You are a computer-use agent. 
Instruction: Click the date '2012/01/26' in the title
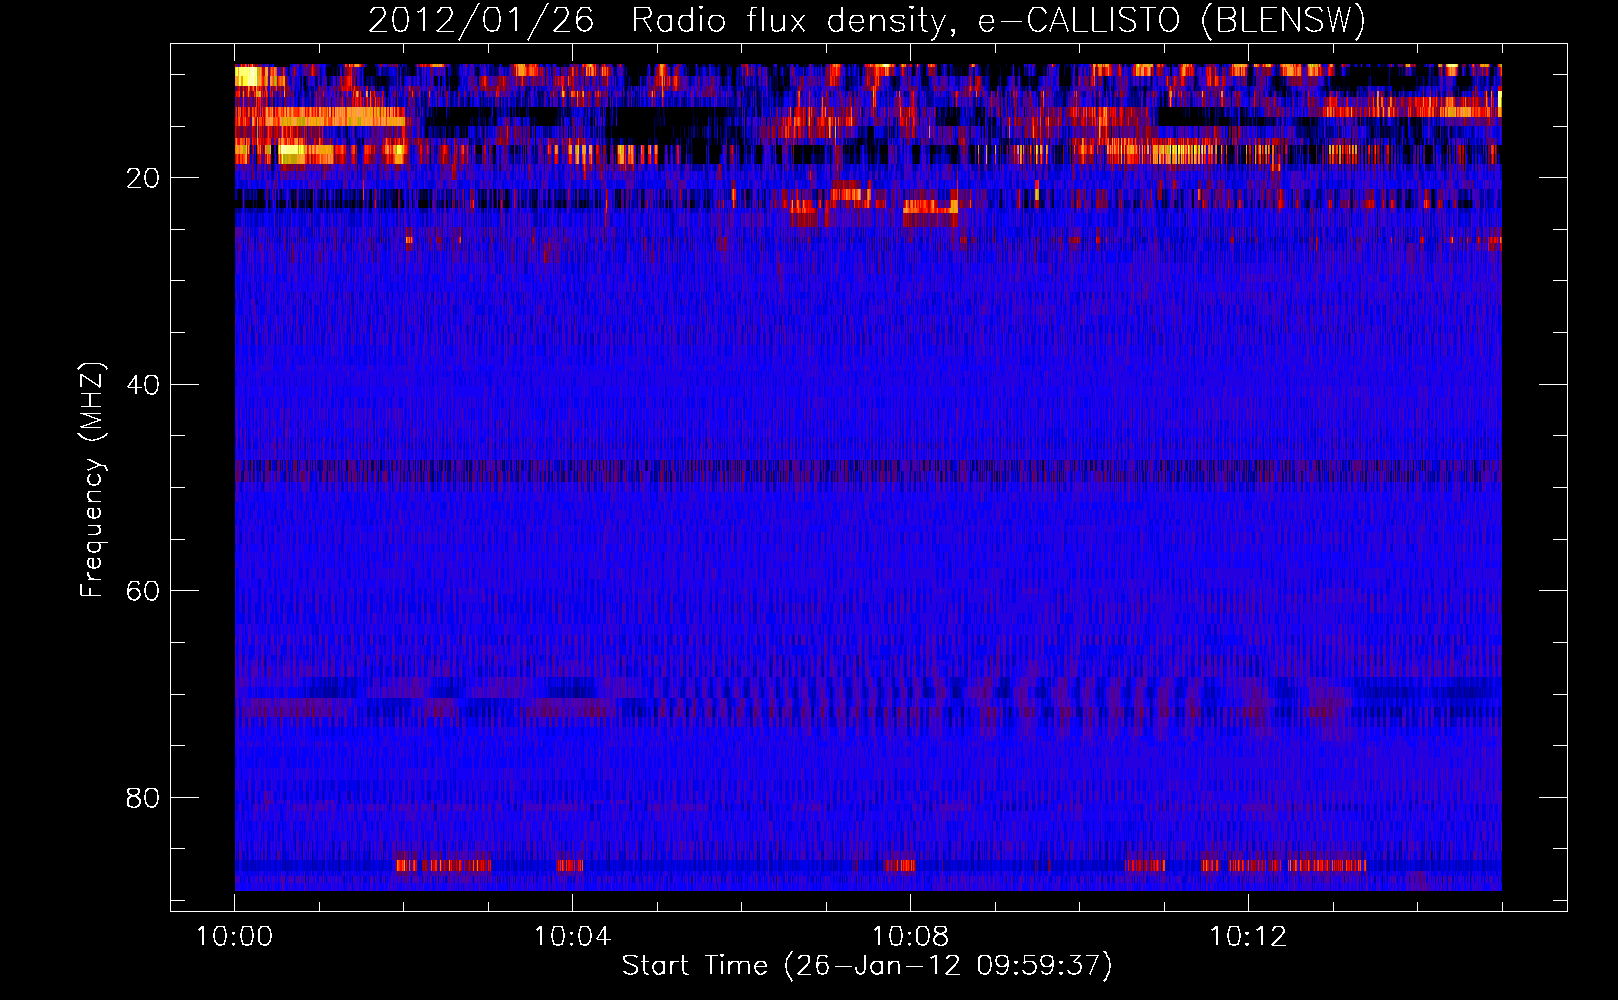tap(481, 21)
